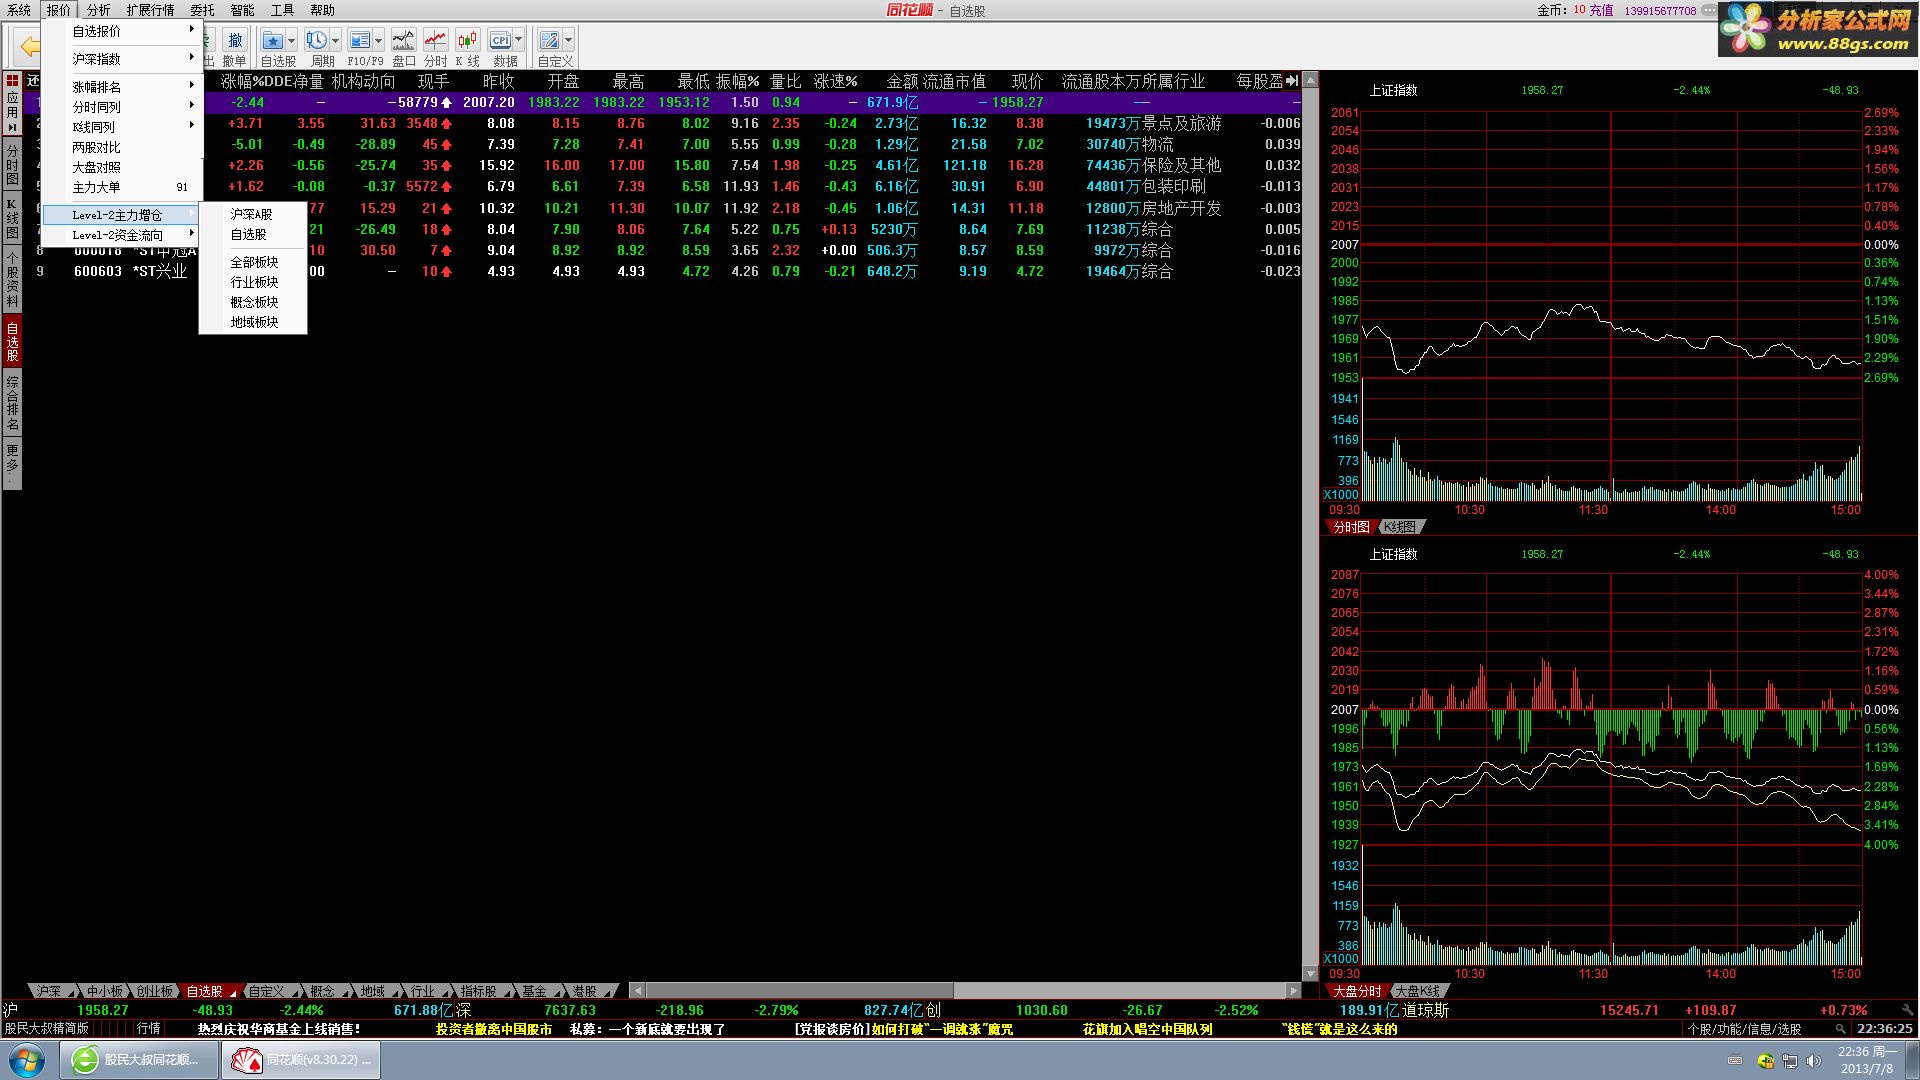Open the 盘口 chart toolbar icon
The height and width of the screenshot is (1080, 1920).
tap(403, 40)
